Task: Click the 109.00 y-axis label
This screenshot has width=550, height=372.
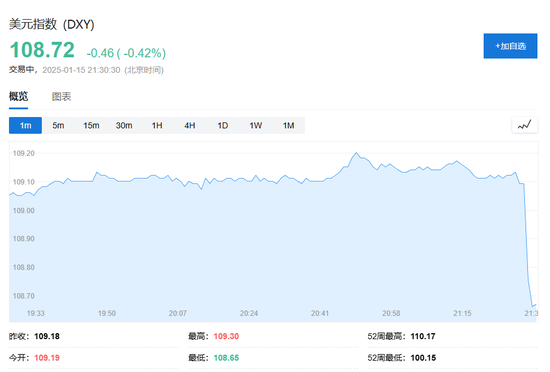Action: (24, 210)
